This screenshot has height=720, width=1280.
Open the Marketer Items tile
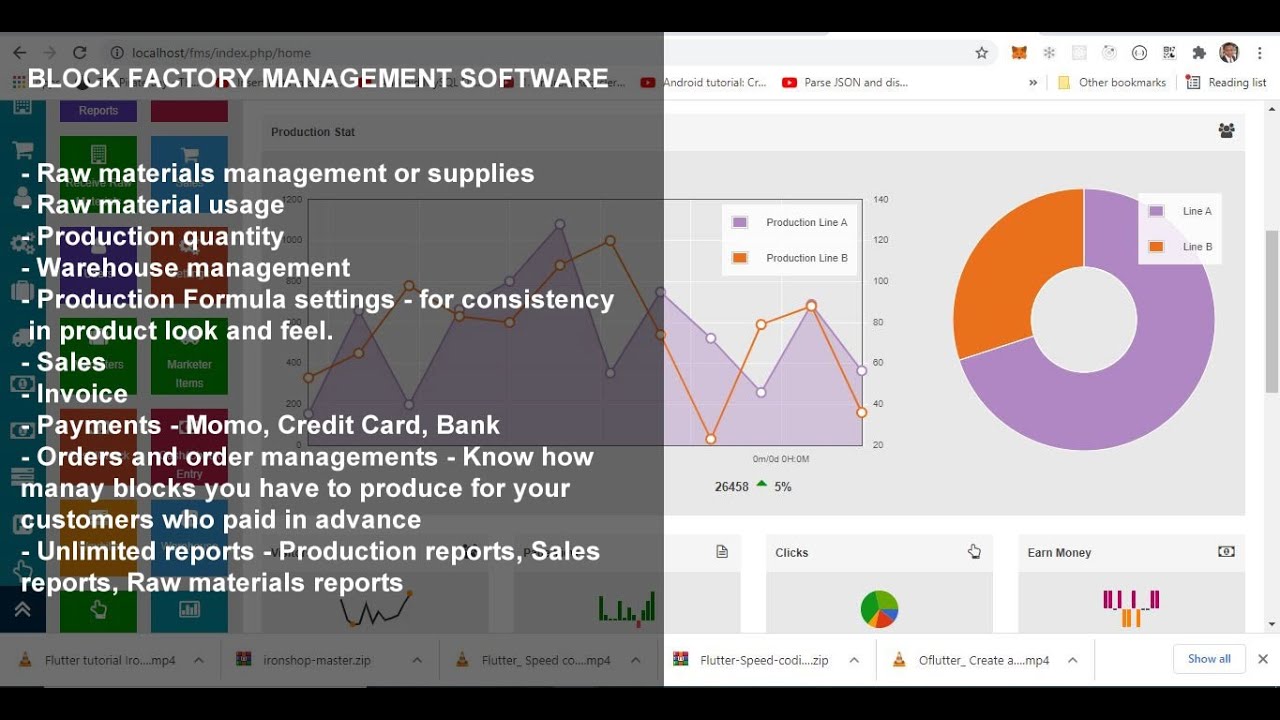[x=189, y=356]
